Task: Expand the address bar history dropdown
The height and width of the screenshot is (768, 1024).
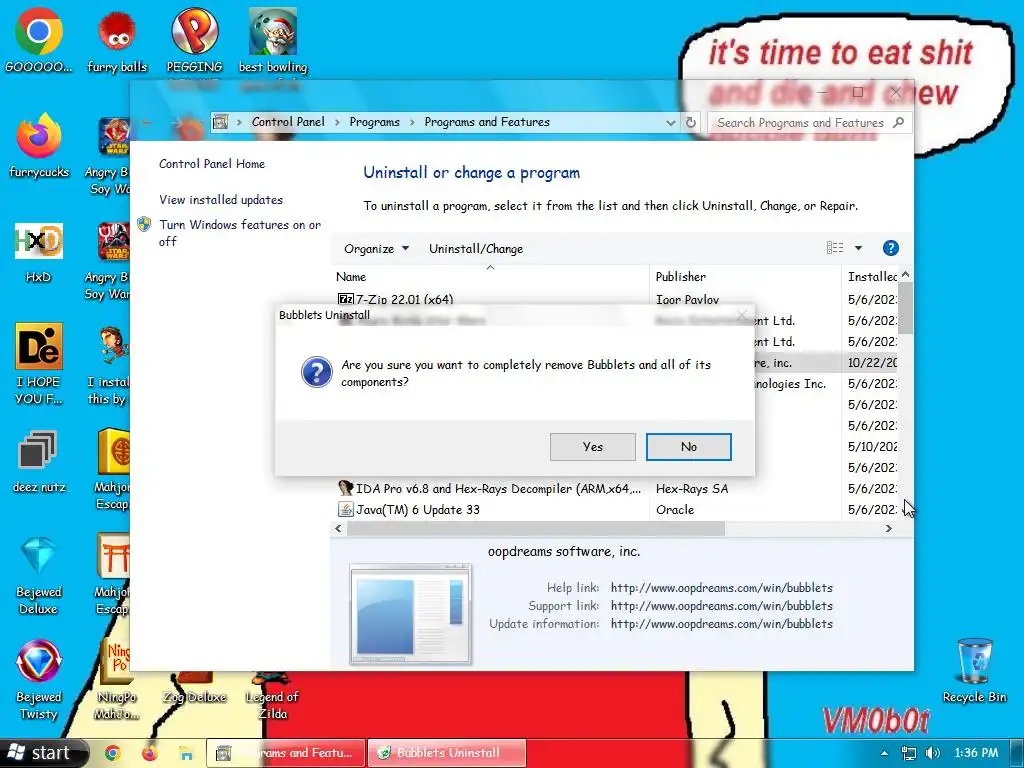Action: coord(670,123)
